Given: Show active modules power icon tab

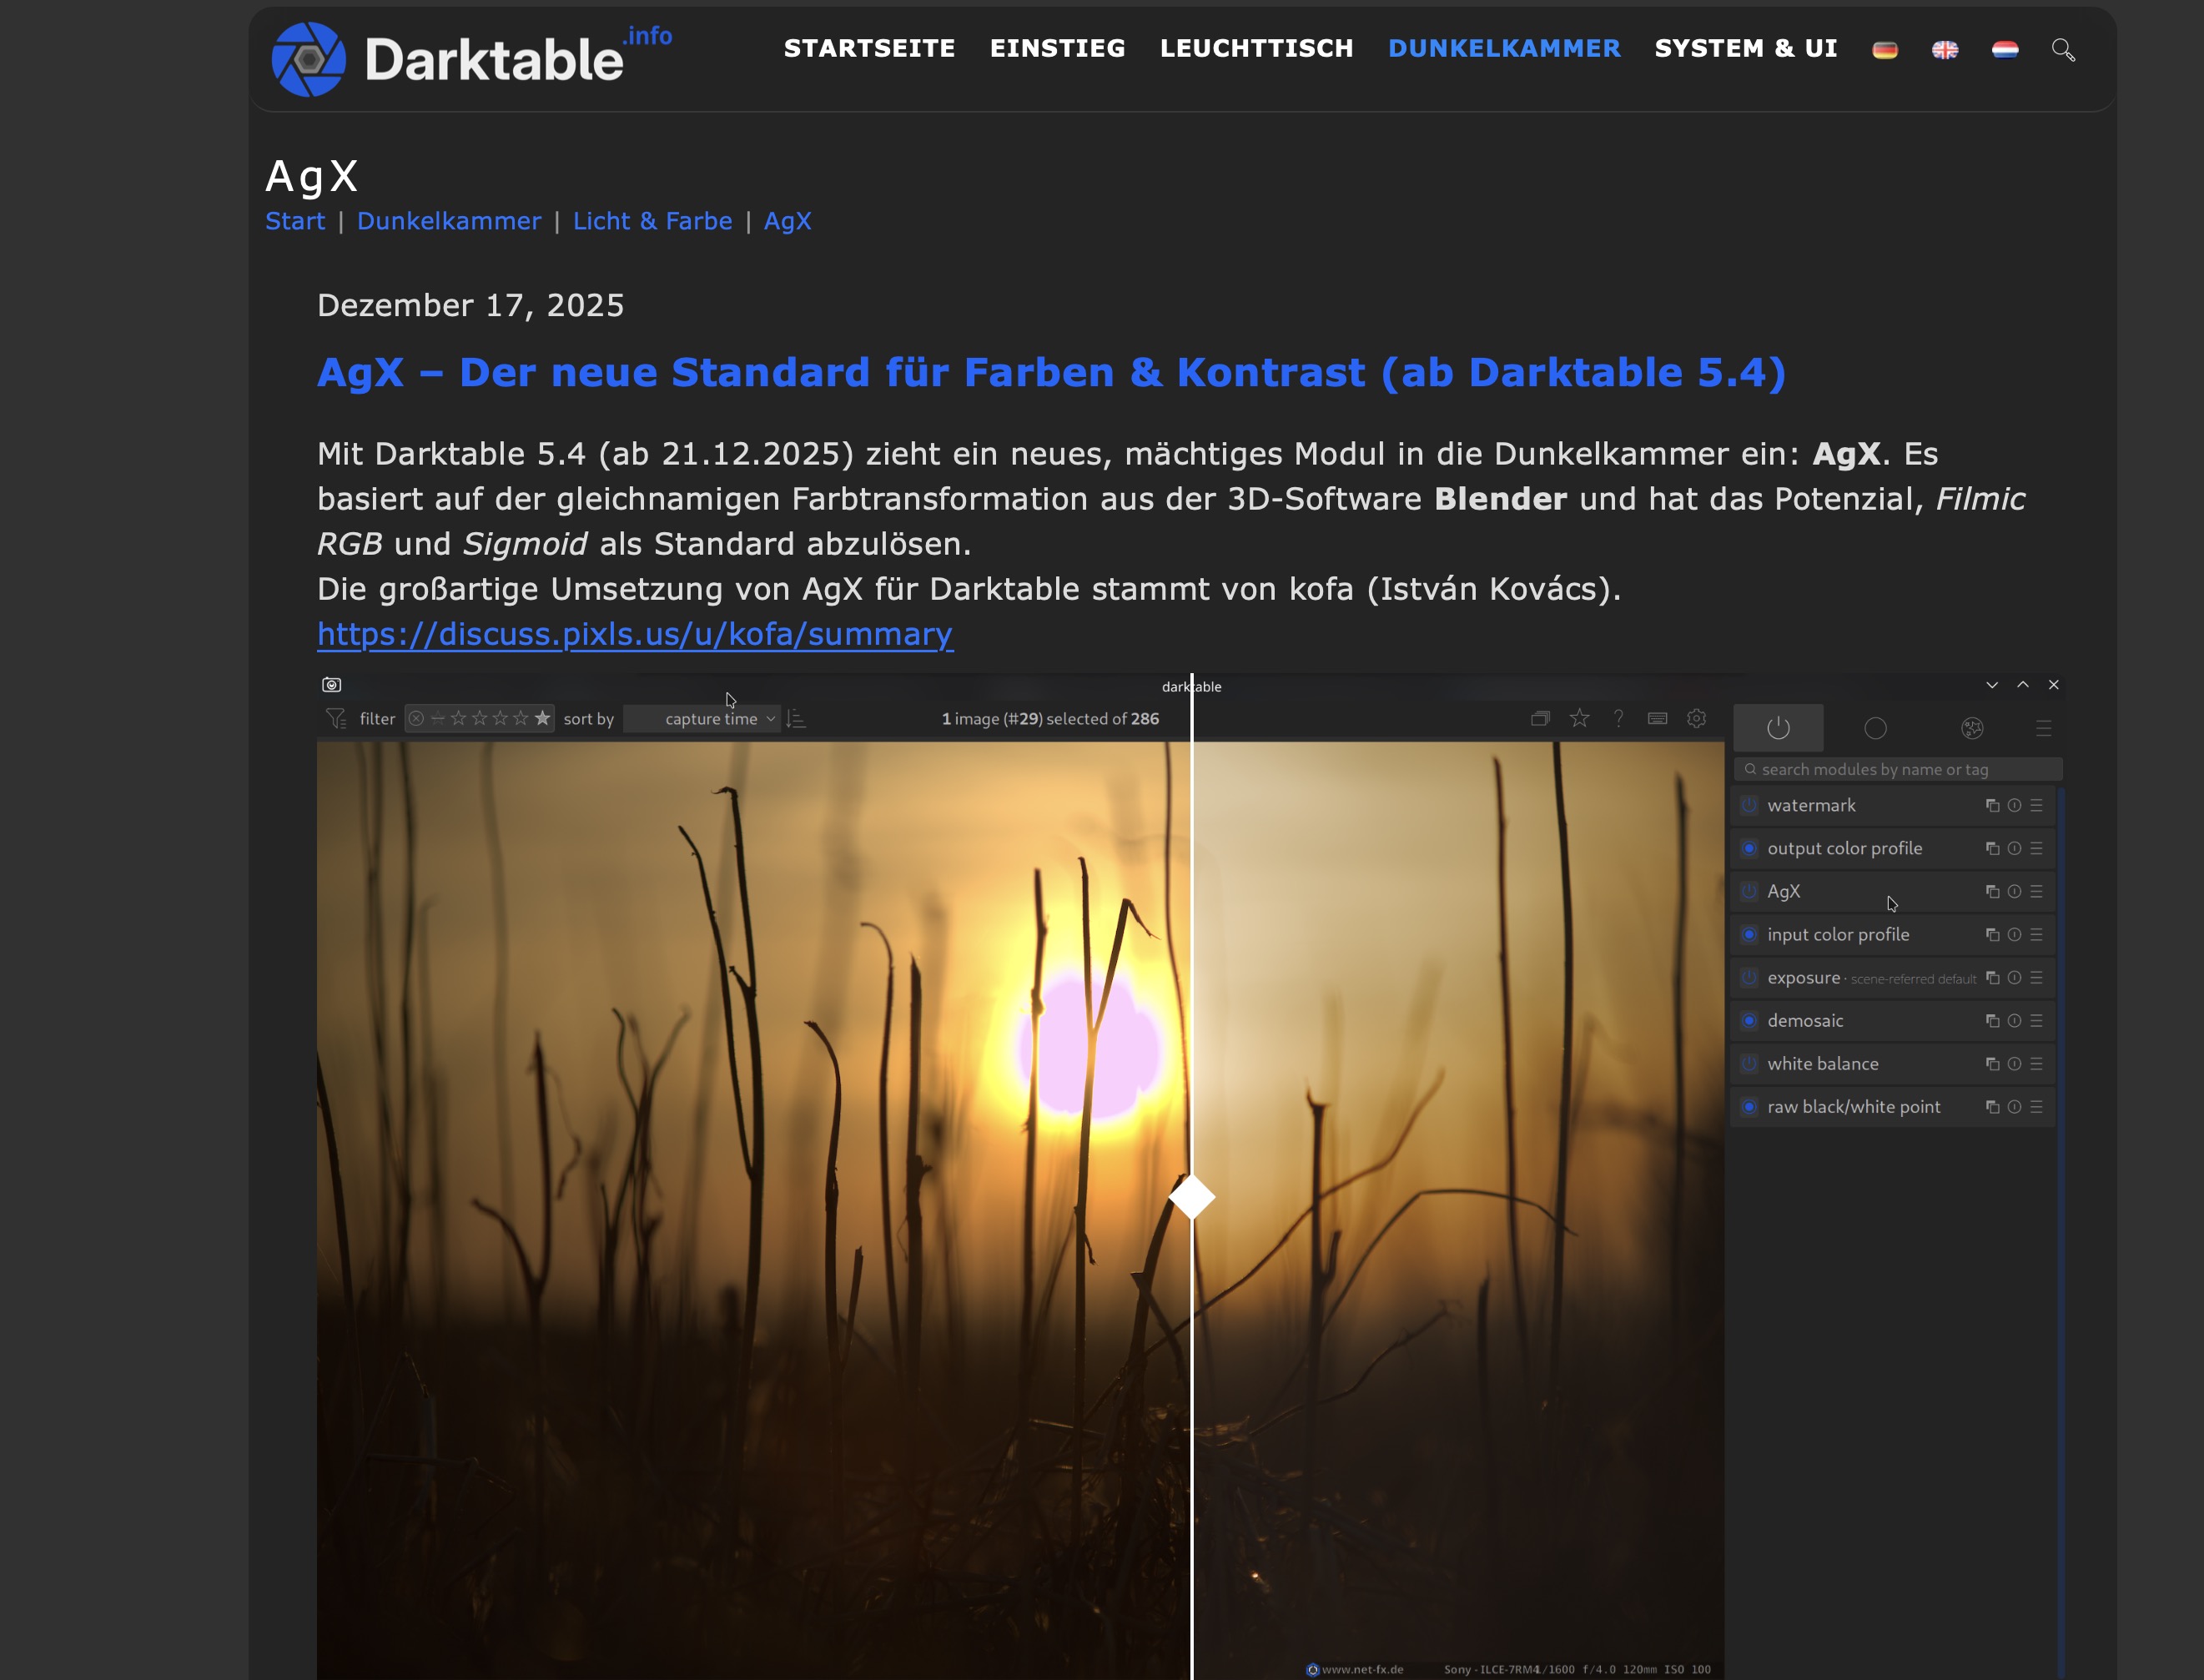Looking at the screenshot, I should [1777, 727].
